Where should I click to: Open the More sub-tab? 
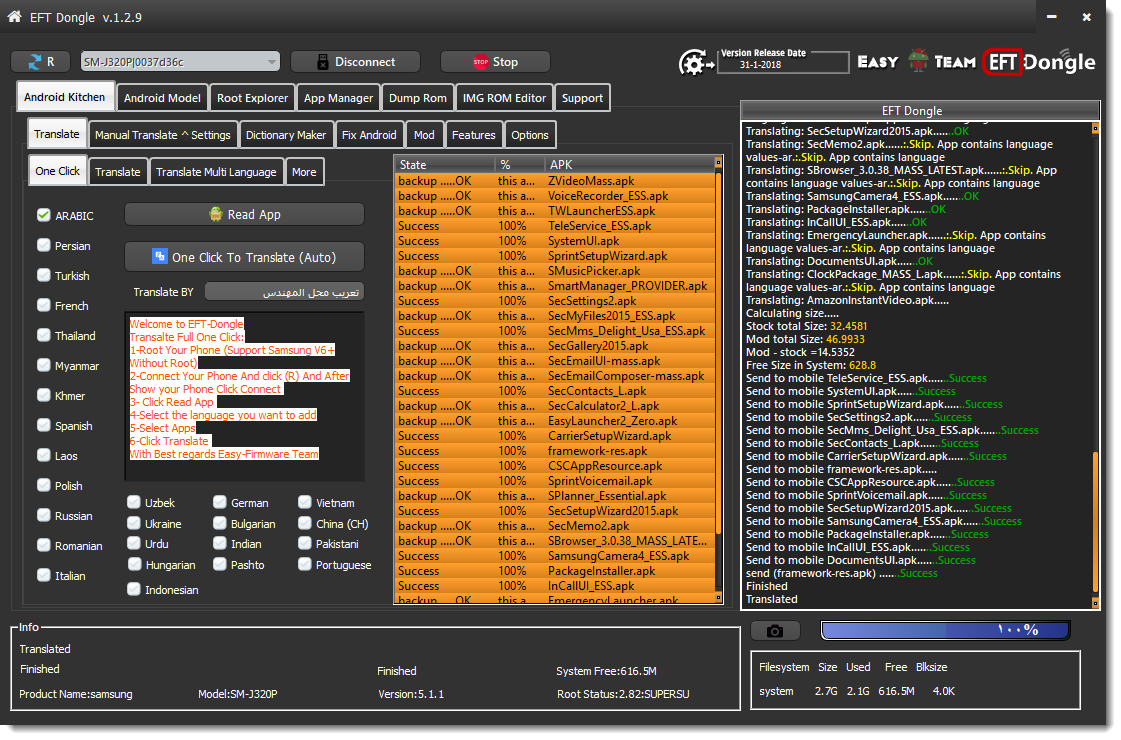click(304, 172)
